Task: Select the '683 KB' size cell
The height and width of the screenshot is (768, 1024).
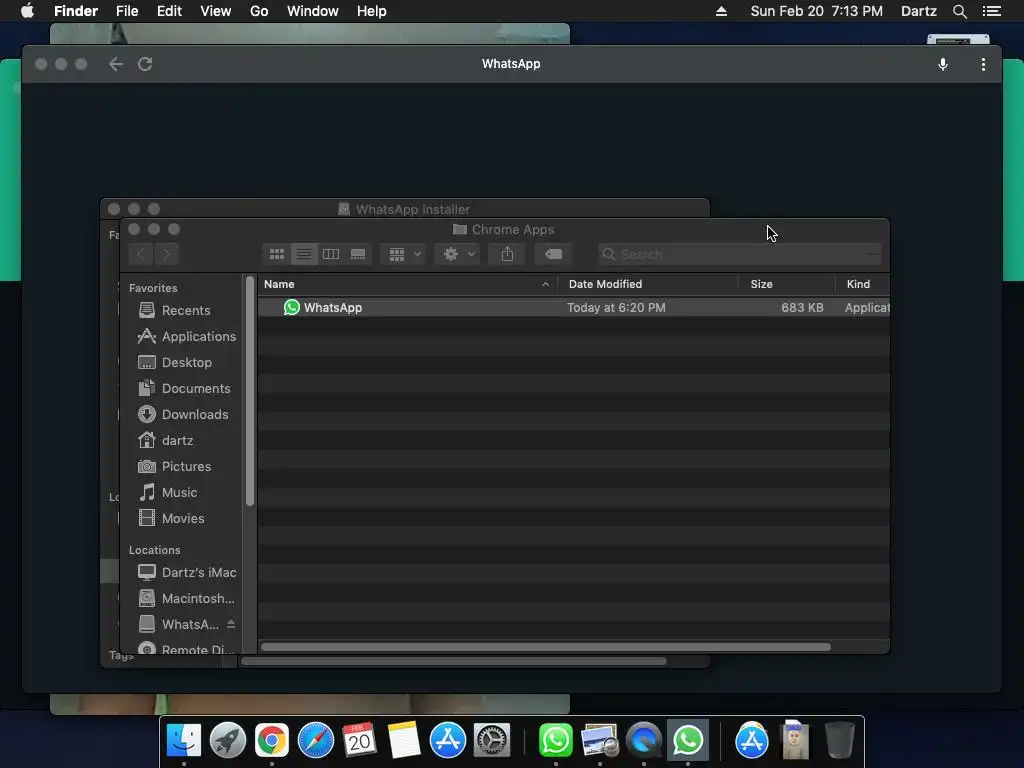Action: point(802,308)
